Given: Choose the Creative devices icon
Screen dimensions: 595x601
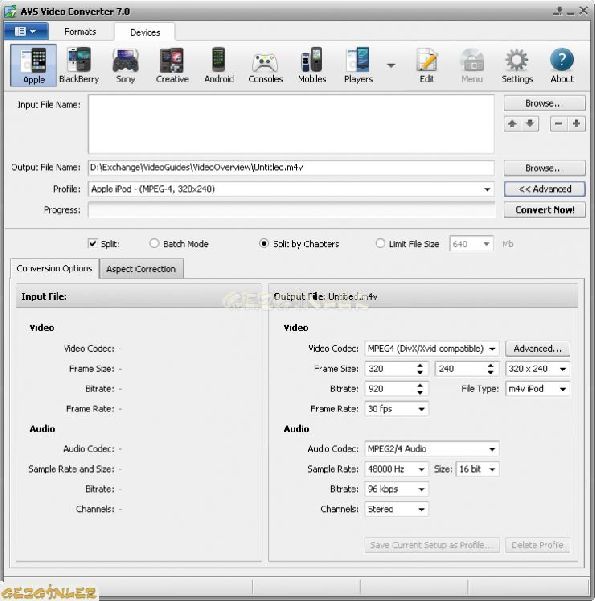Looking at the screenshot, I should point(172,65).
